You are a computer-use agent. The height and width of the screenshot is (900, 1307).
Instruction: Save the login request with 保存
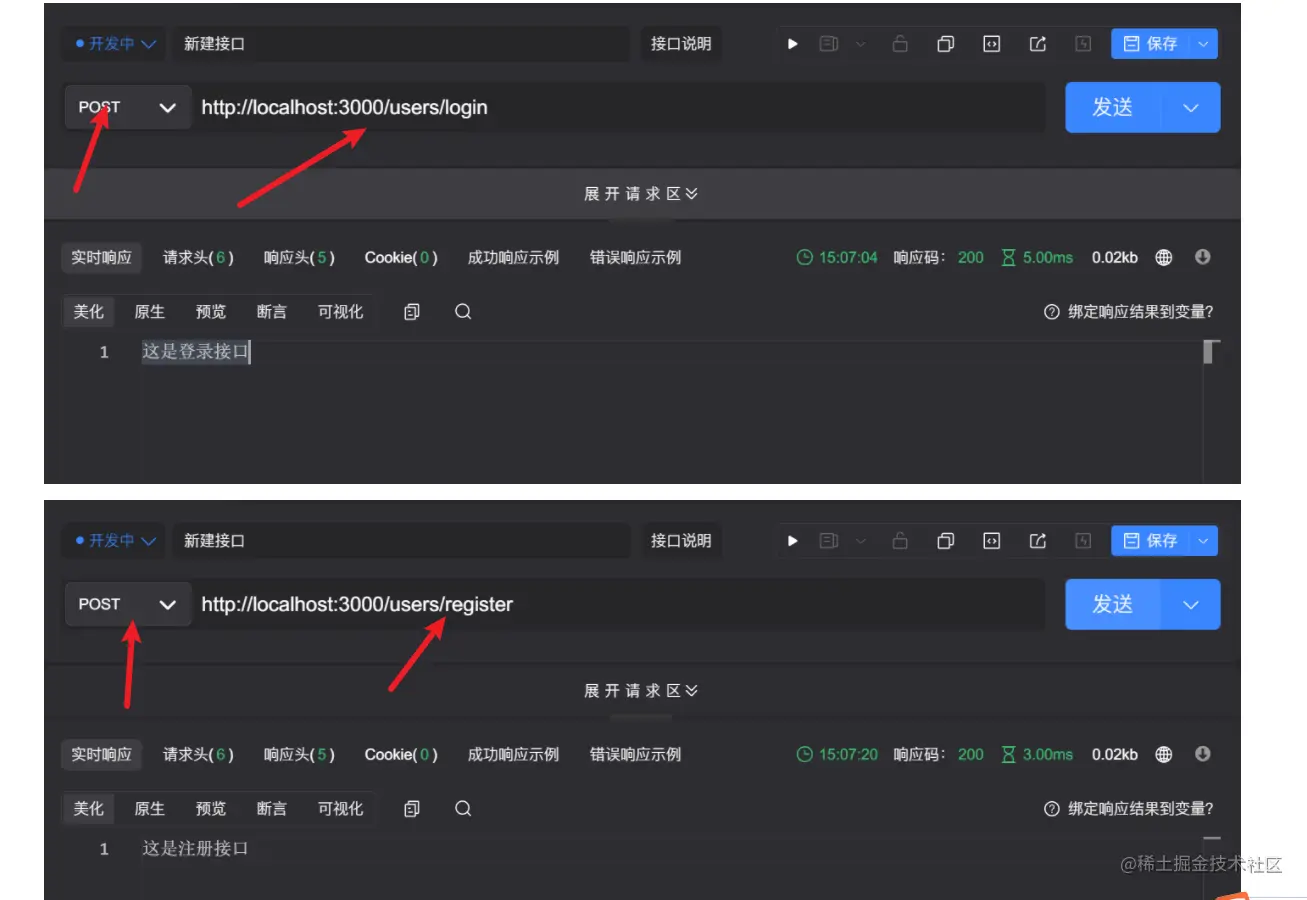tap(1151, 44)
